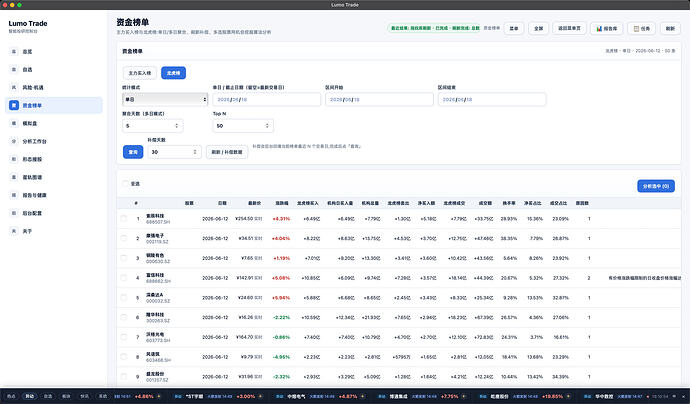This screenshot has height=404, width=690.
Task: Click the 补偿天数 stepper arrows
Action: coord(195,152)
